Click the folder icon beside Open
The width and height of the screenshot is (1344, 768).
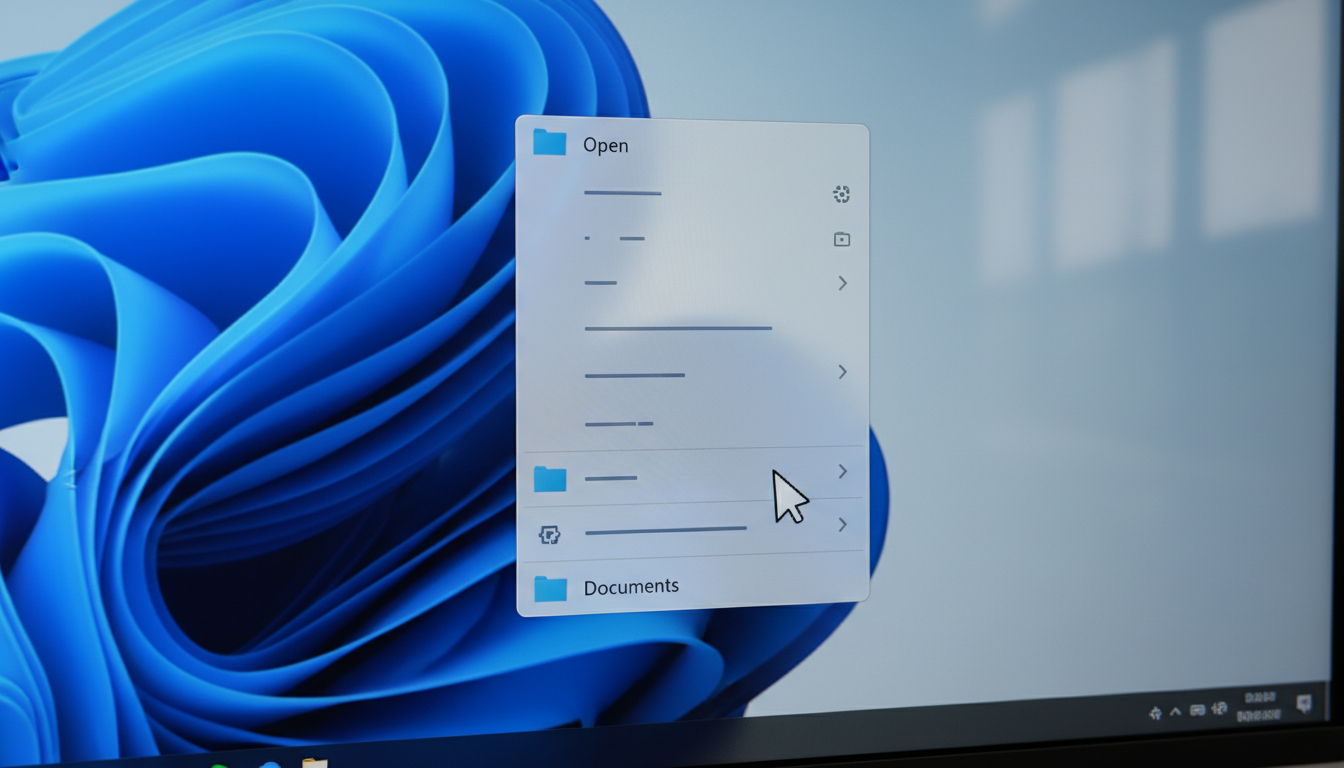tap(549, 143)
